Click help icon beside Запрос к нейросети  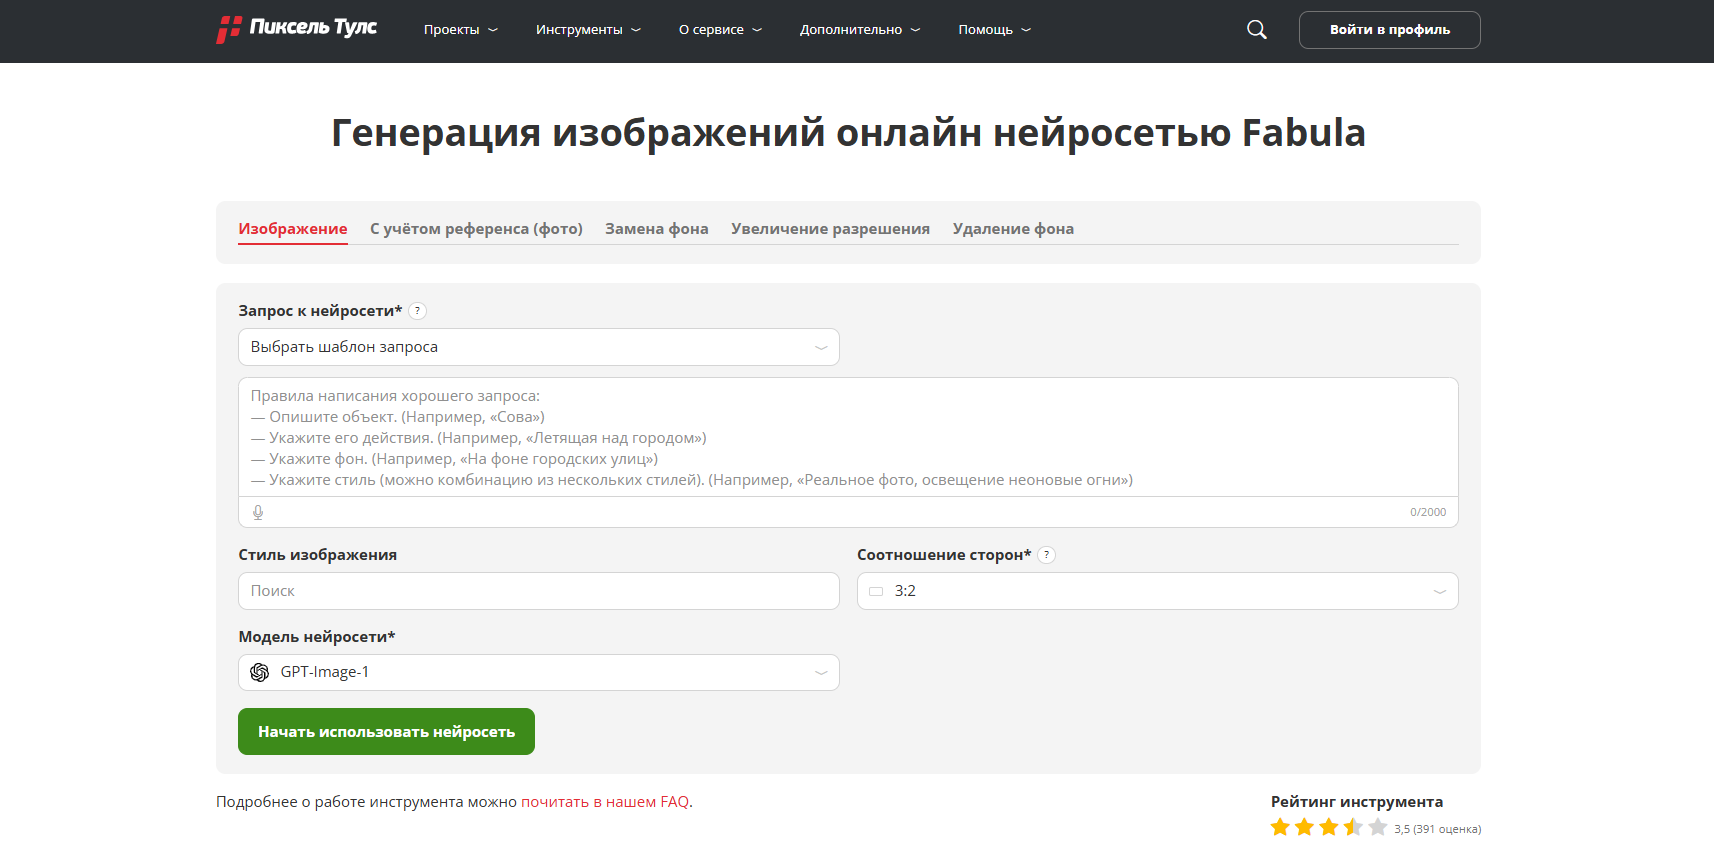[418, 311]
